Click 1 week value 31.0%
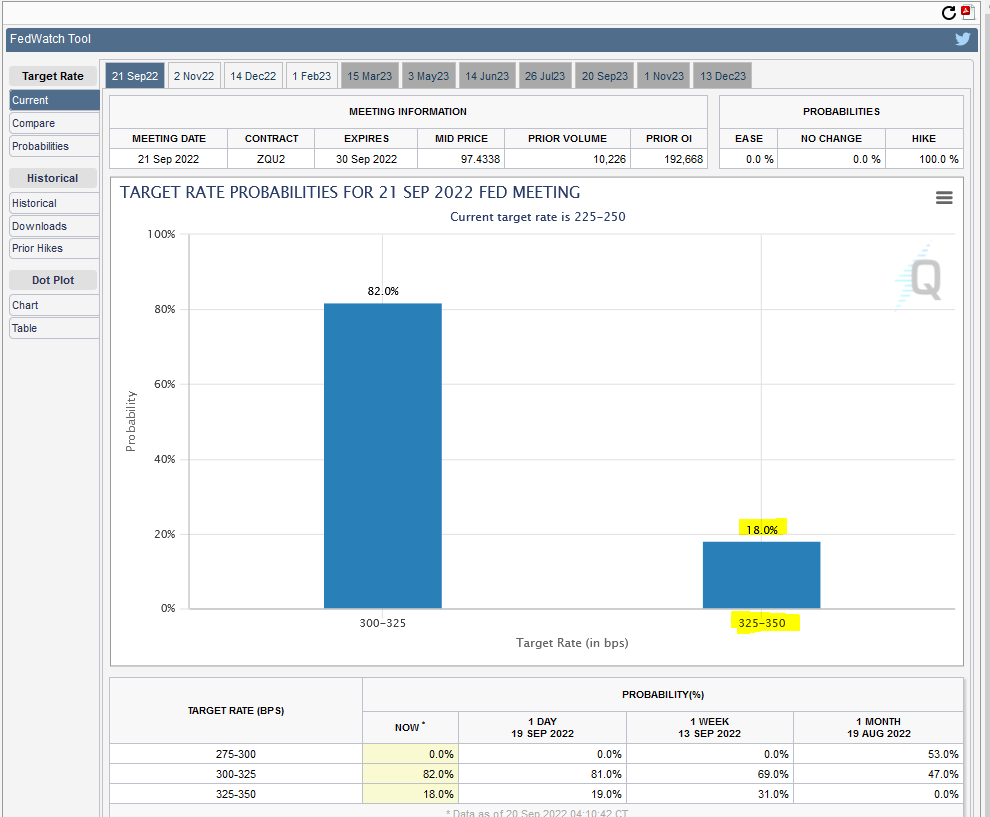 pos(773,794)
